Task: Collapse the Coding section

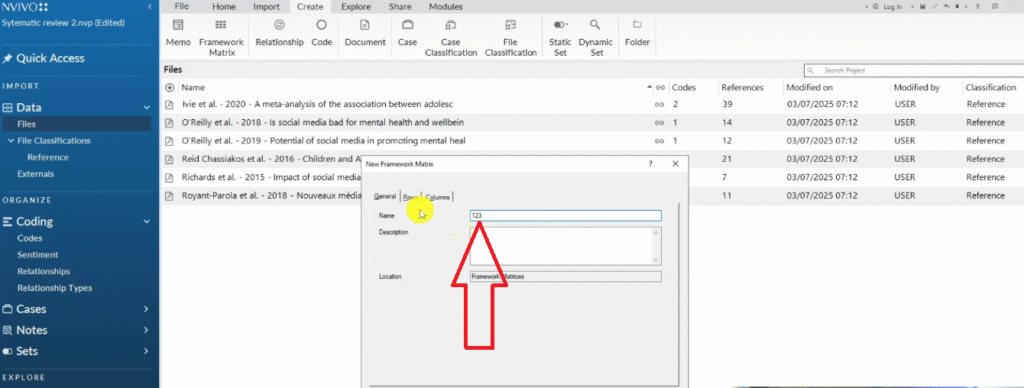Action: [146, 222]
